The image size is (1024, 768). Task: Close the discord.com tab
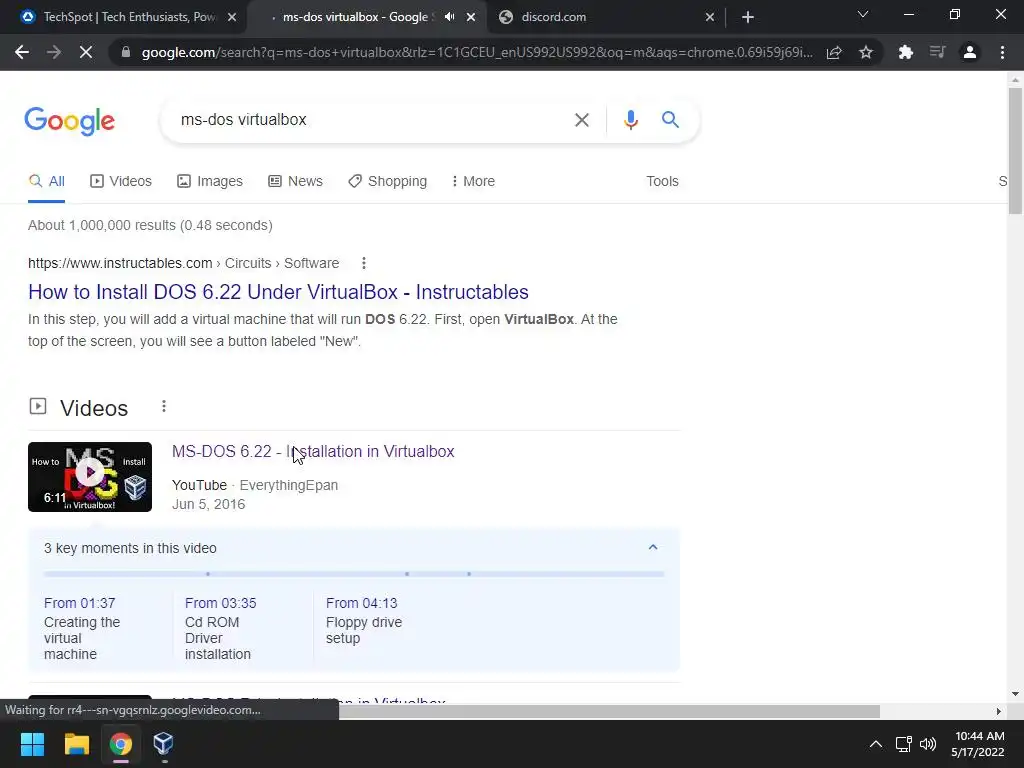(710, 17)
